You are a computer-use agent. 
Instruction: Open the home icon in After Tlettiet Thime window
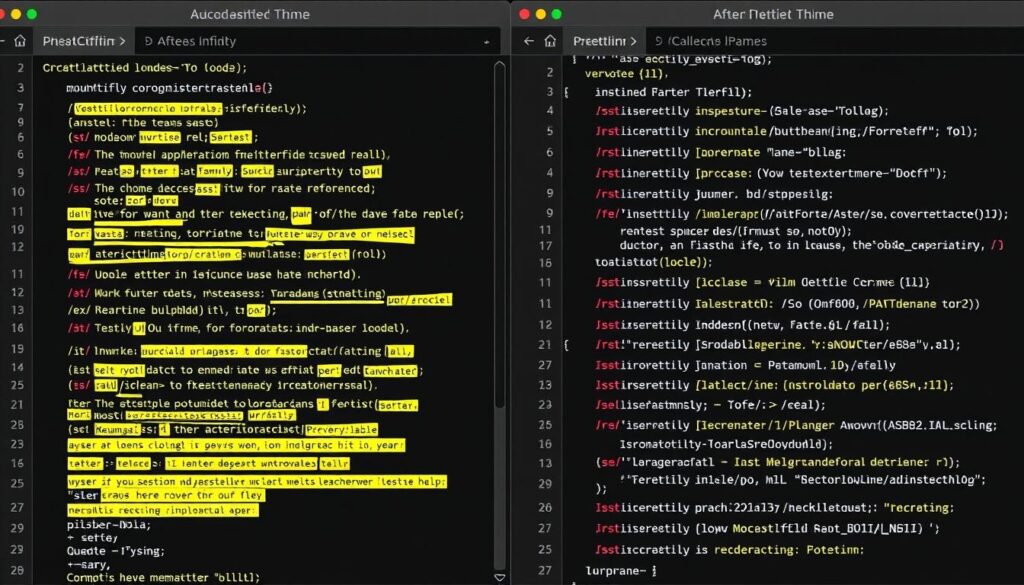pos(551,41)
